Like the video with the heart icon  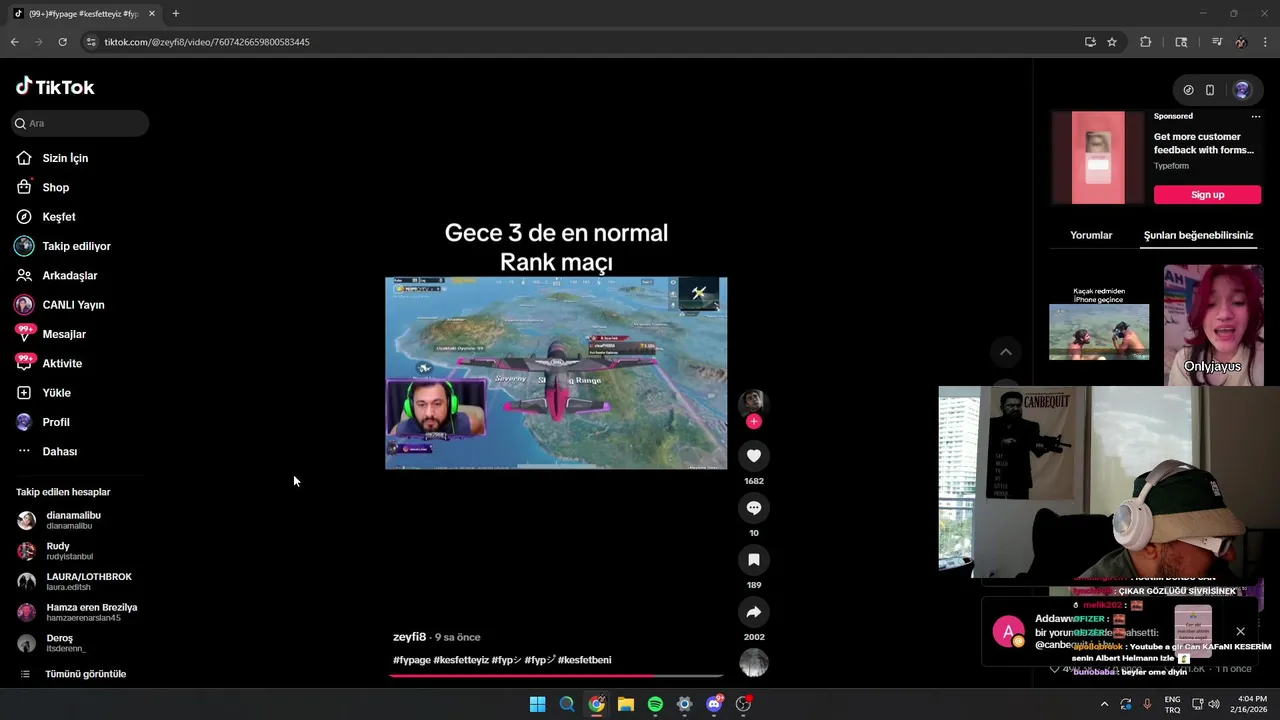pyautogui.click(x=754, y=456)
